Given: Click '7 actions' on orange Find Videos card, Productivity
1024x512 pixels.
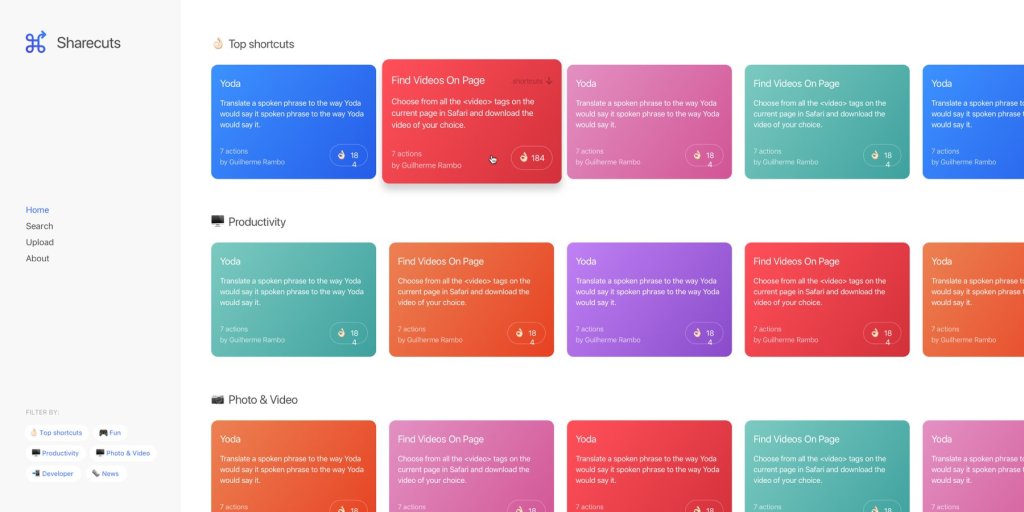Looking at the screenshot, I should (411, 329).
